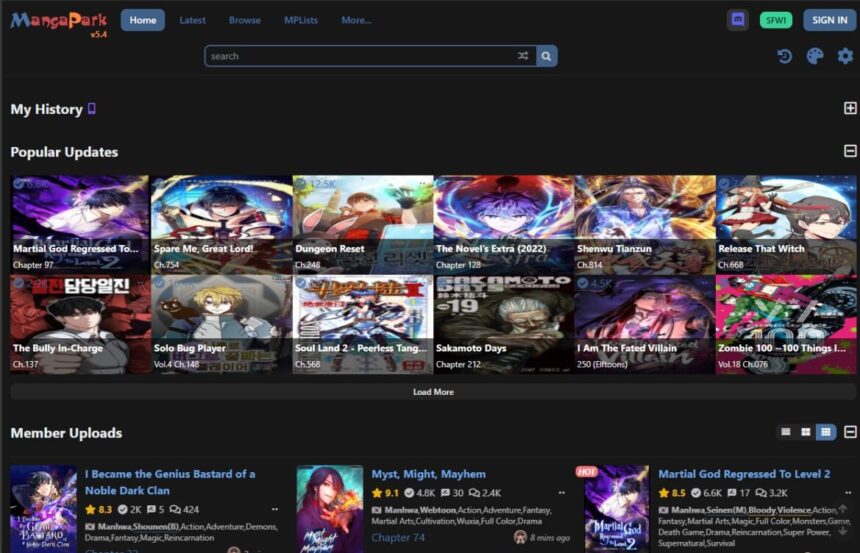
Task: Go to the Home tab
Action: pyautogui.click(x=143, y=20)
